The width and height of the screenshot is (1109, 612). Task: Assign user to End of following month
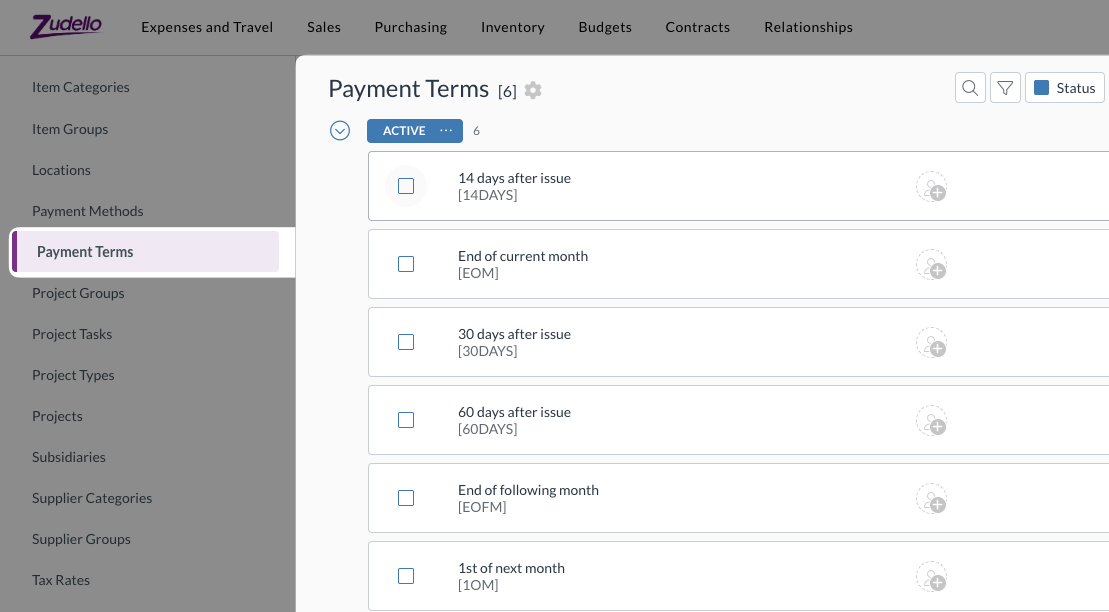[x=931, y=499]
